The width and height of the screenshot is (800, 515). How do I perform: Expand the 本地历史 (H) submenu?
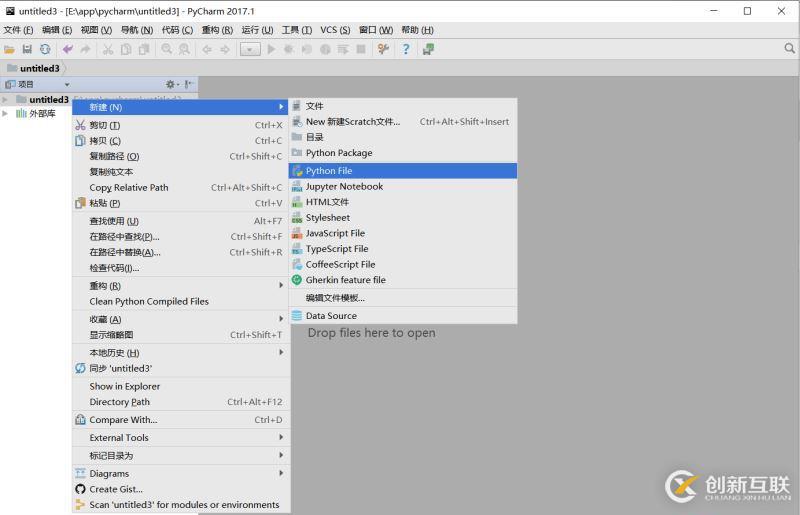pos(181,353)
